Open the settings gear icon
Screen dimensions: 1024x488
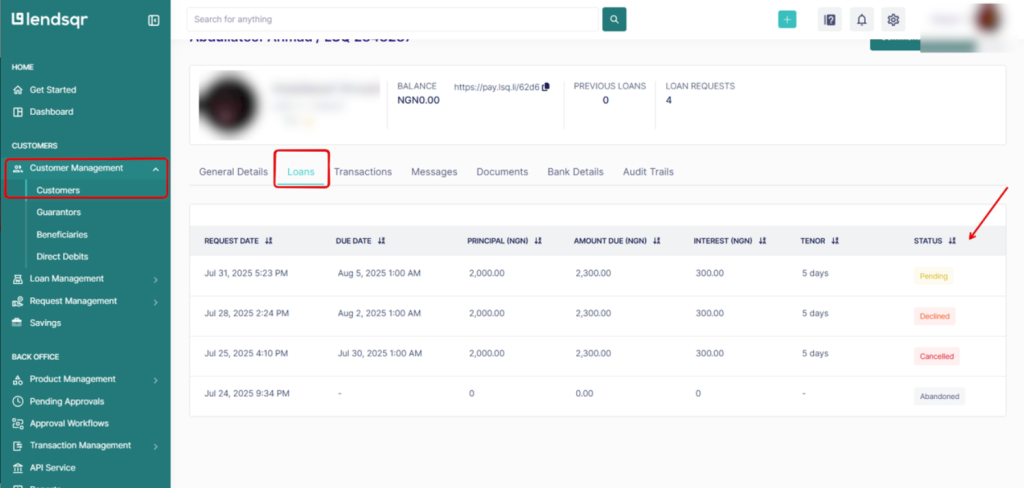(x=893, y=19)
